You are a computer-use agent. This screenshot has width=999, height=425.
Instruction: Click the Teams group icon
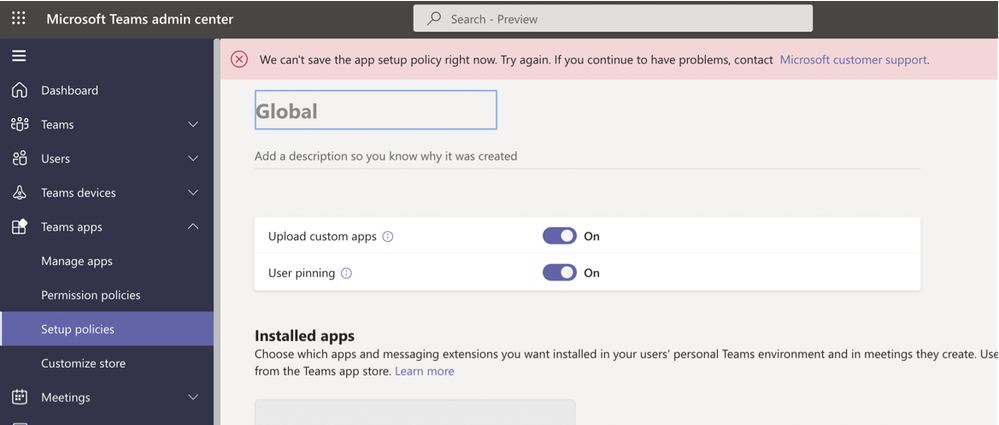tap(19, 124)
